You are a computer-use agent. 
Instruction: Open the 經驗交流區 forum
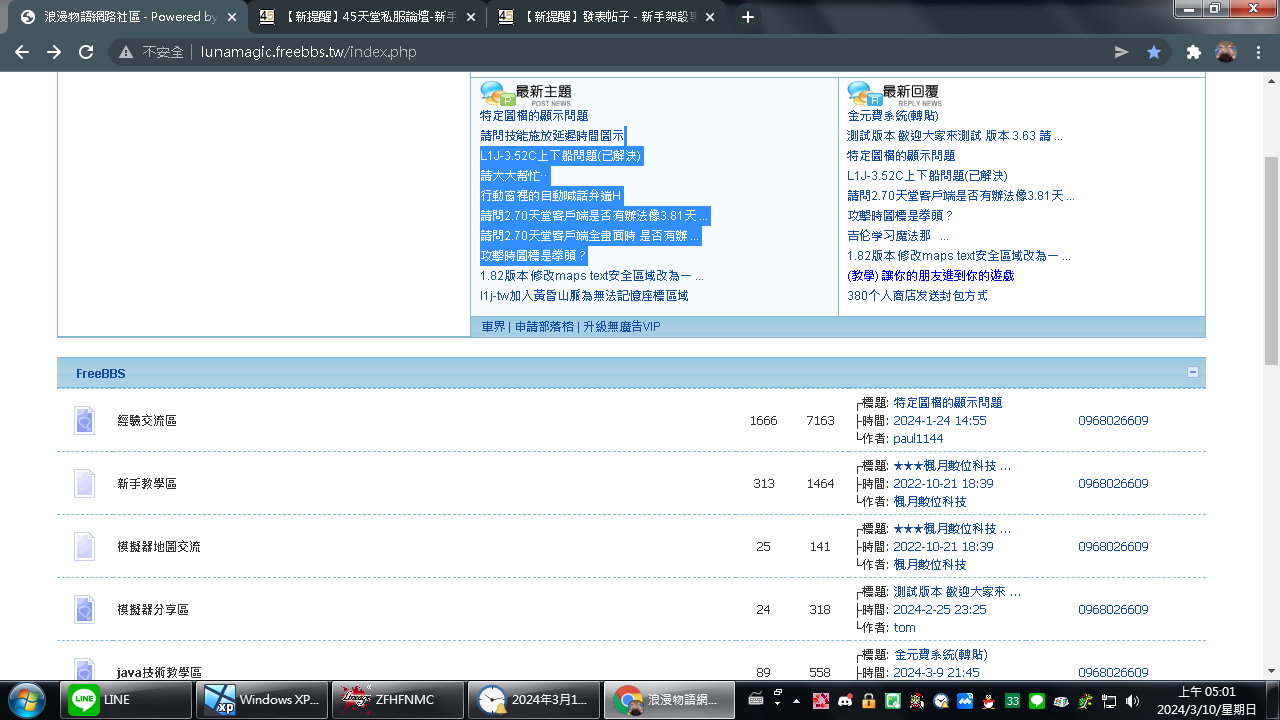147,421
